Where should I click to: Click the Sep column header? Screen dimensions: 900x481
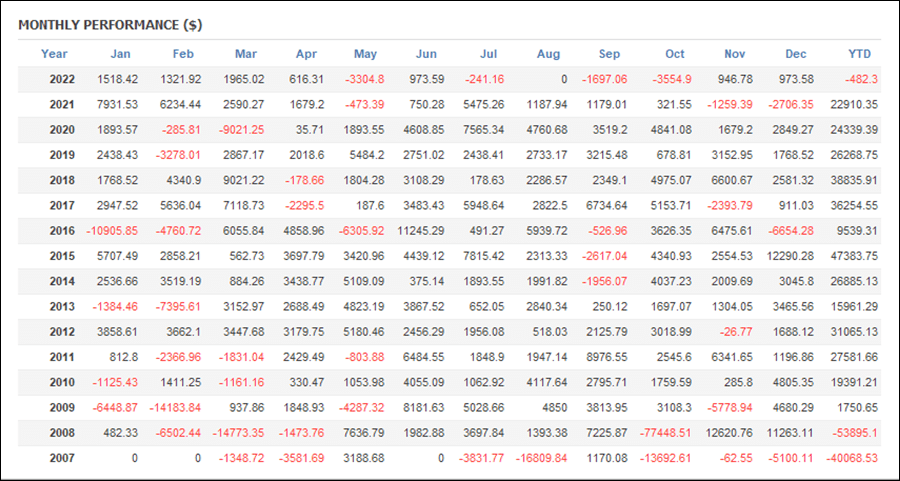609,54
